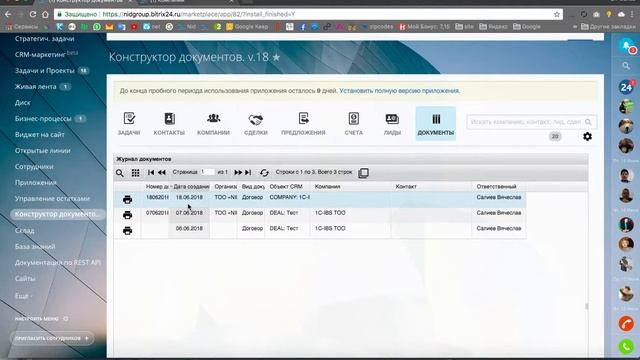Print the document dated 07.06.2018
Viewport: 640px width, 360px height.
point(127,215)
